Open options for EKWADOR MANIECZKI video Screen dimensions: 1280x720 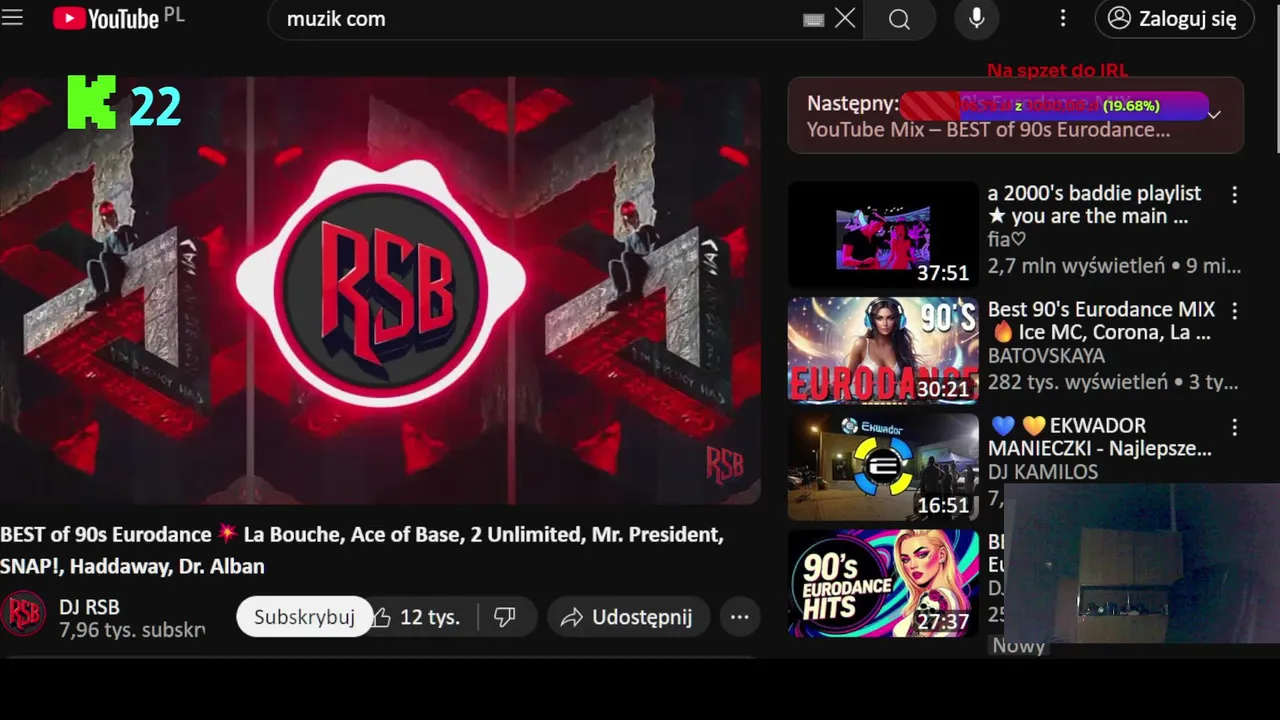click(1235, 427)
